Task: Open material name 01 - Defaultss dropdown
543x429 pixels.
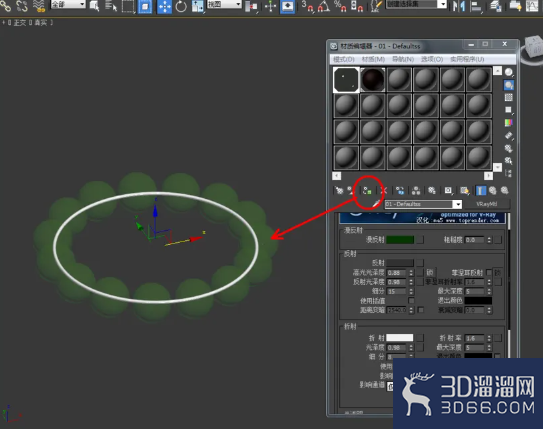Action: [x=458, y=204]
